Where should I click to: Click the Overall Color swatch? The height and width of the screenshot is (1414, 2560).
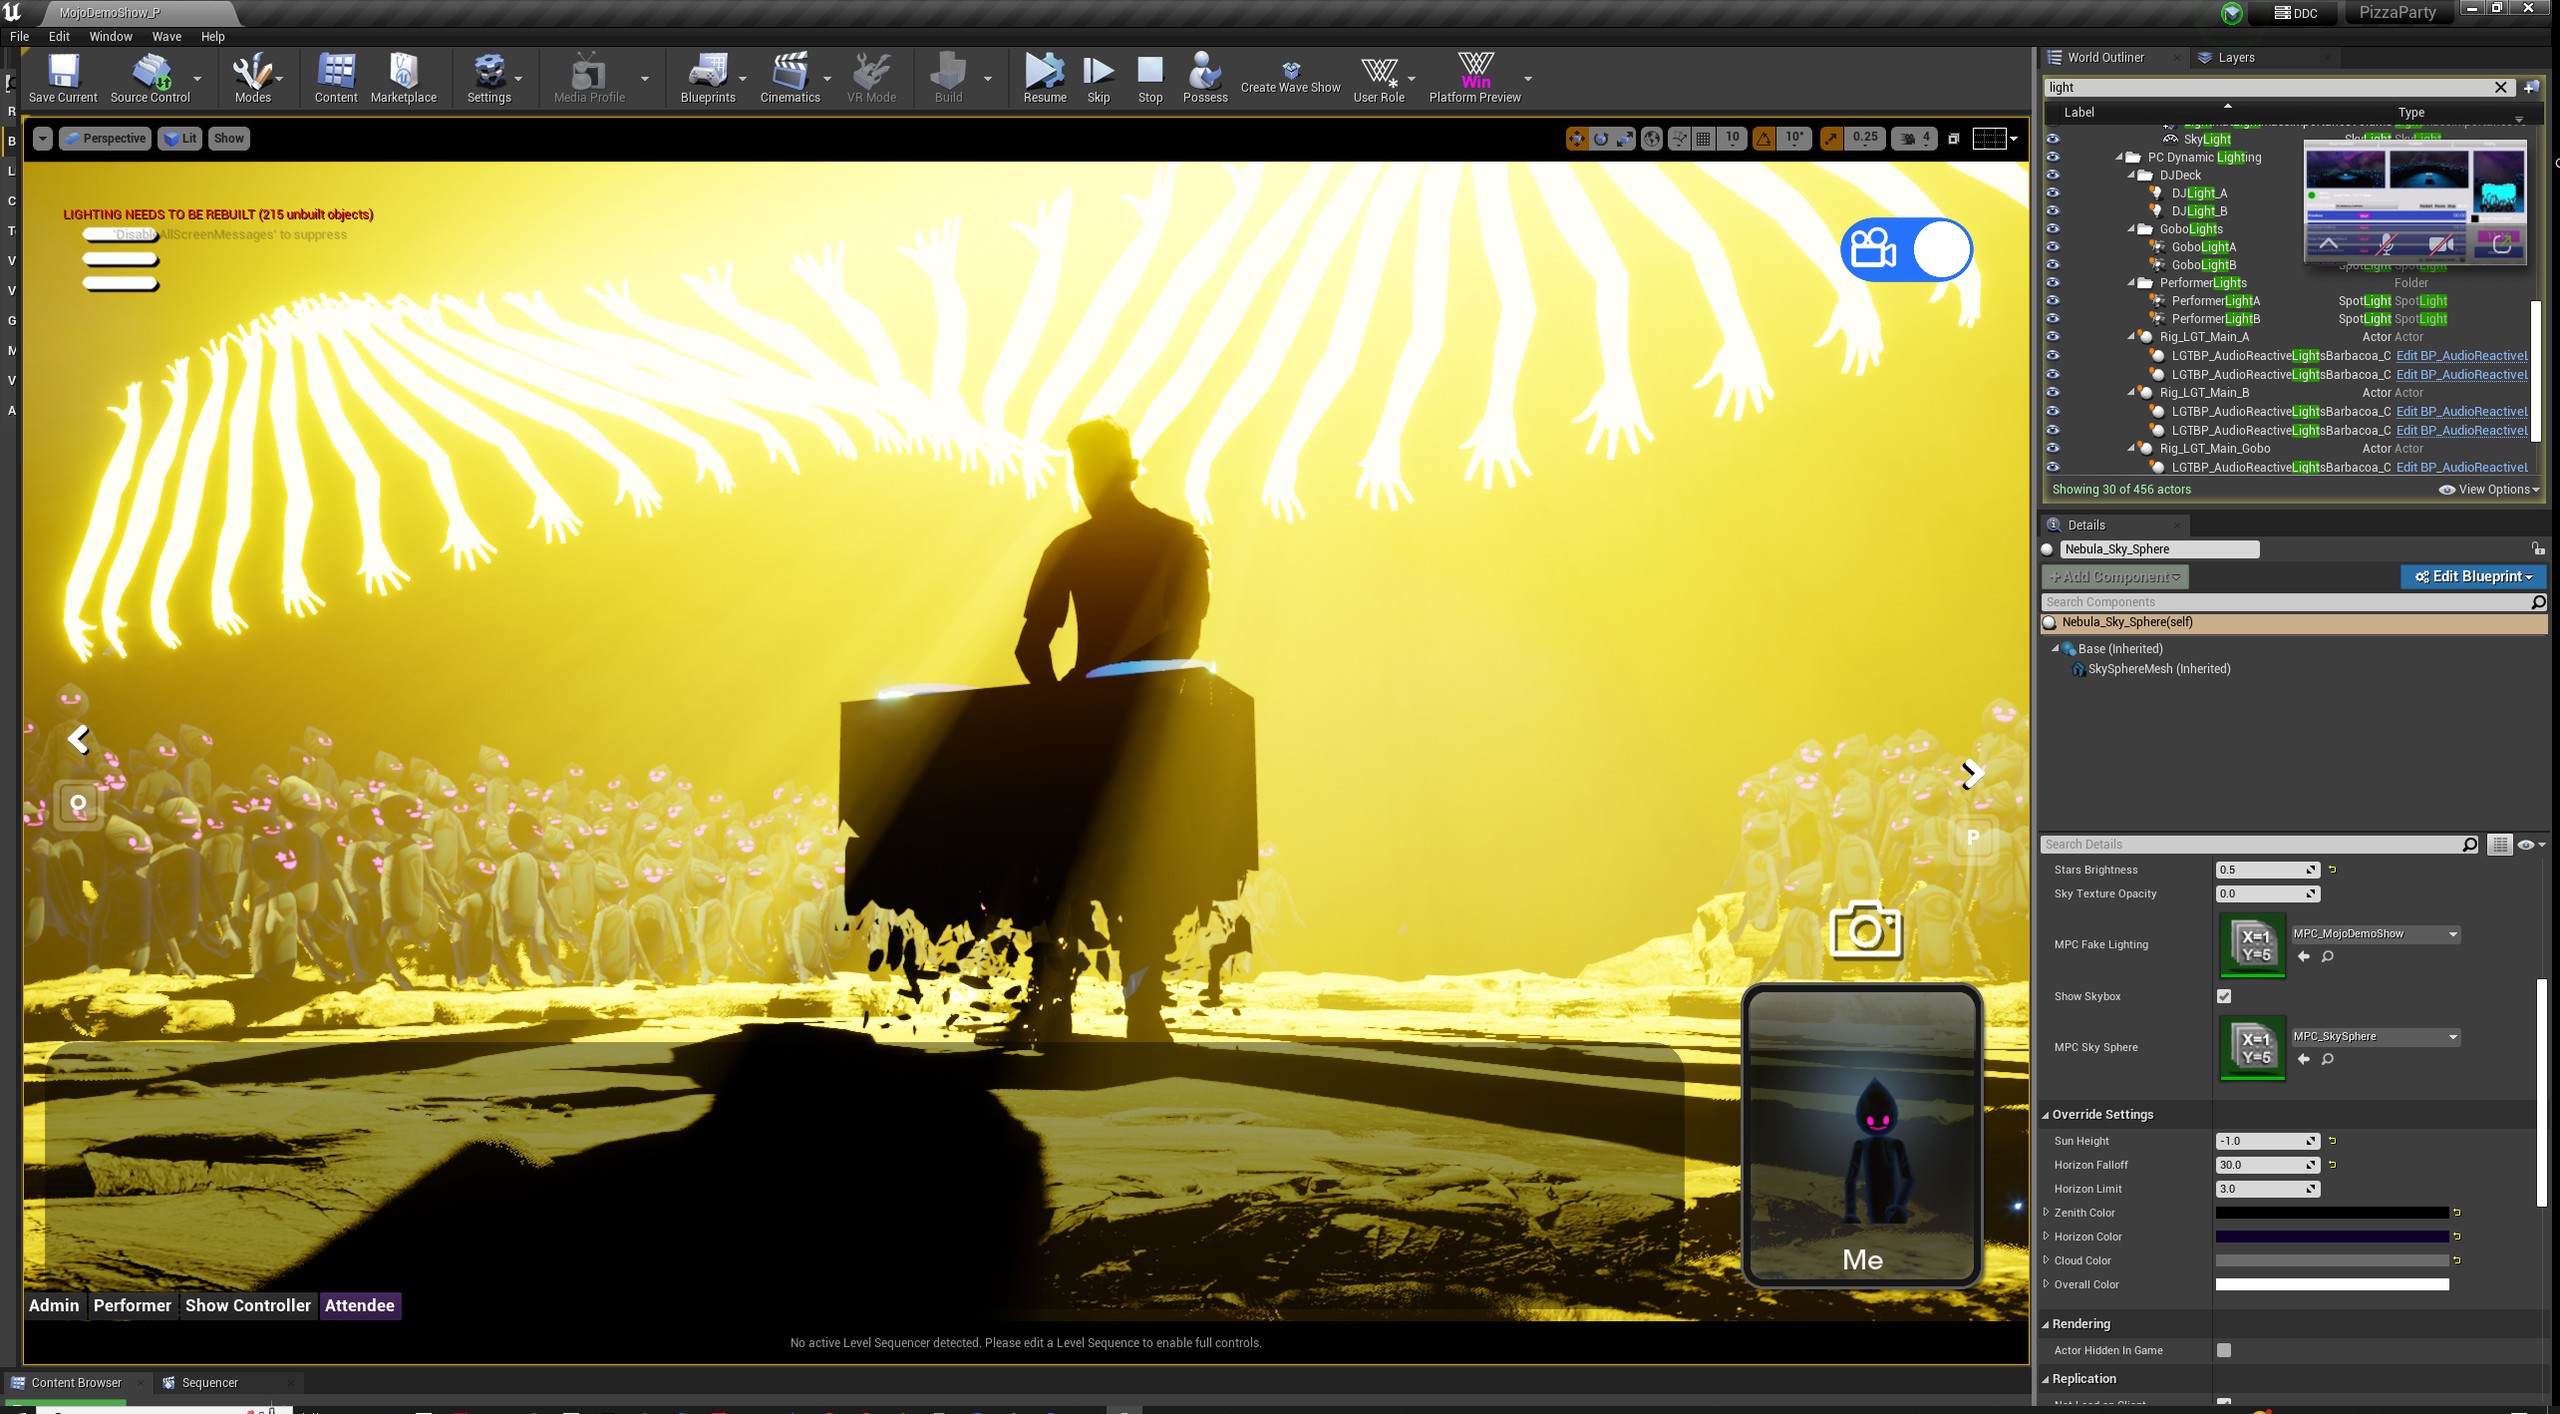pyautogui.click(x=2332, y=1285)
